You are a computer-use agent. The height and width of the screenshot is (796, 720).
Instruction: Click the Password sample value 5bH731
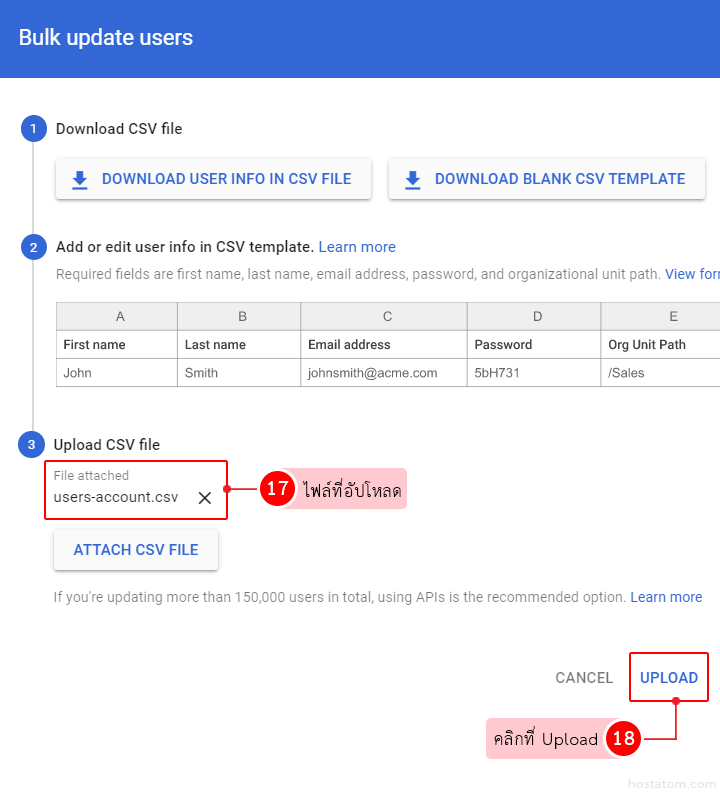click(x=496, y=373)
